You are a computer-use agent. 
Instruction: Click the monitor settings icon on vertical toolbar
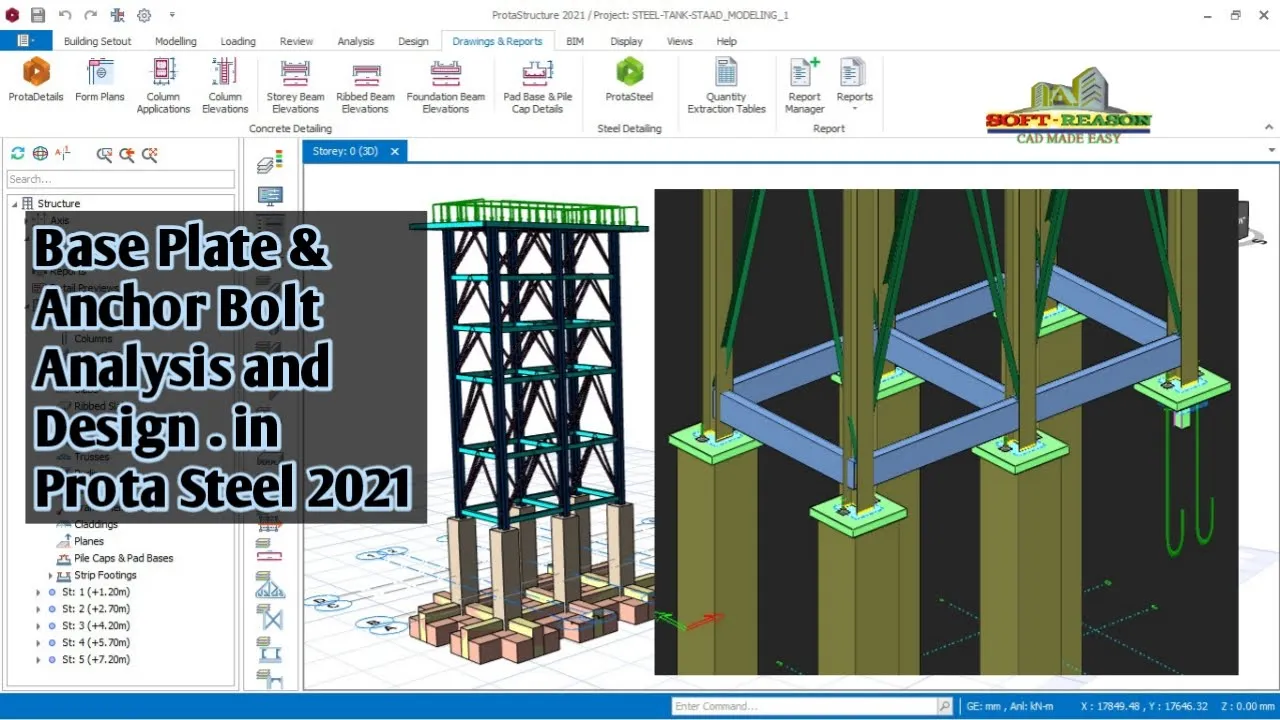(x=270, y=195)
